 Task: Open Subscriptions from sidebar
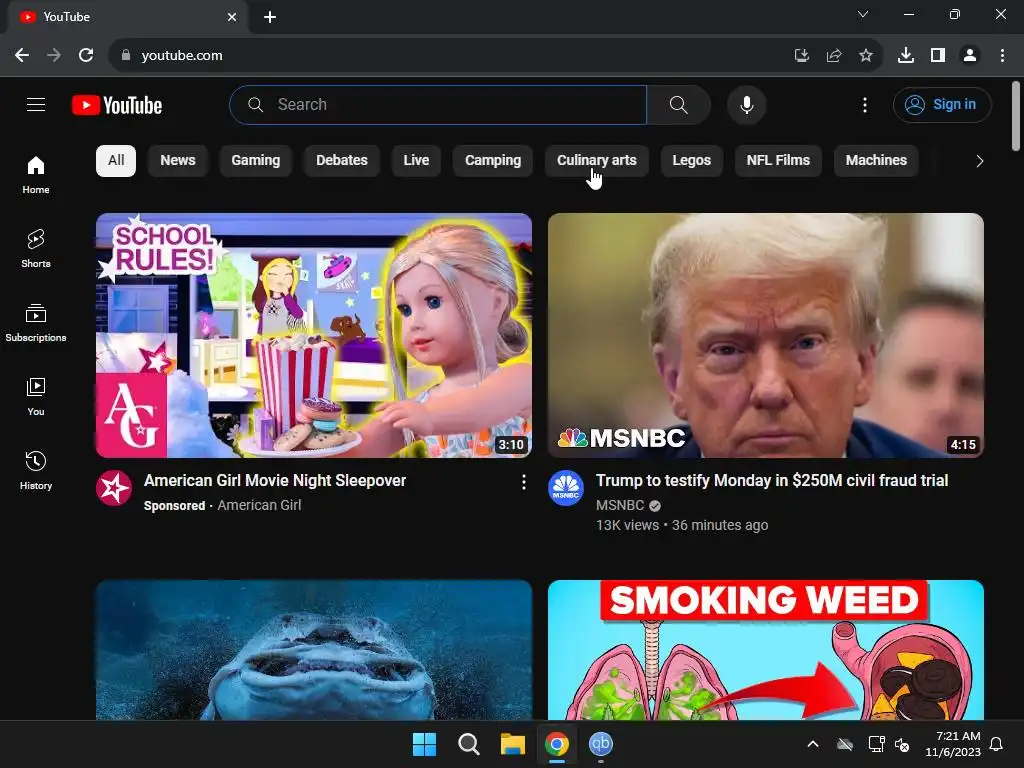(36, 323)
